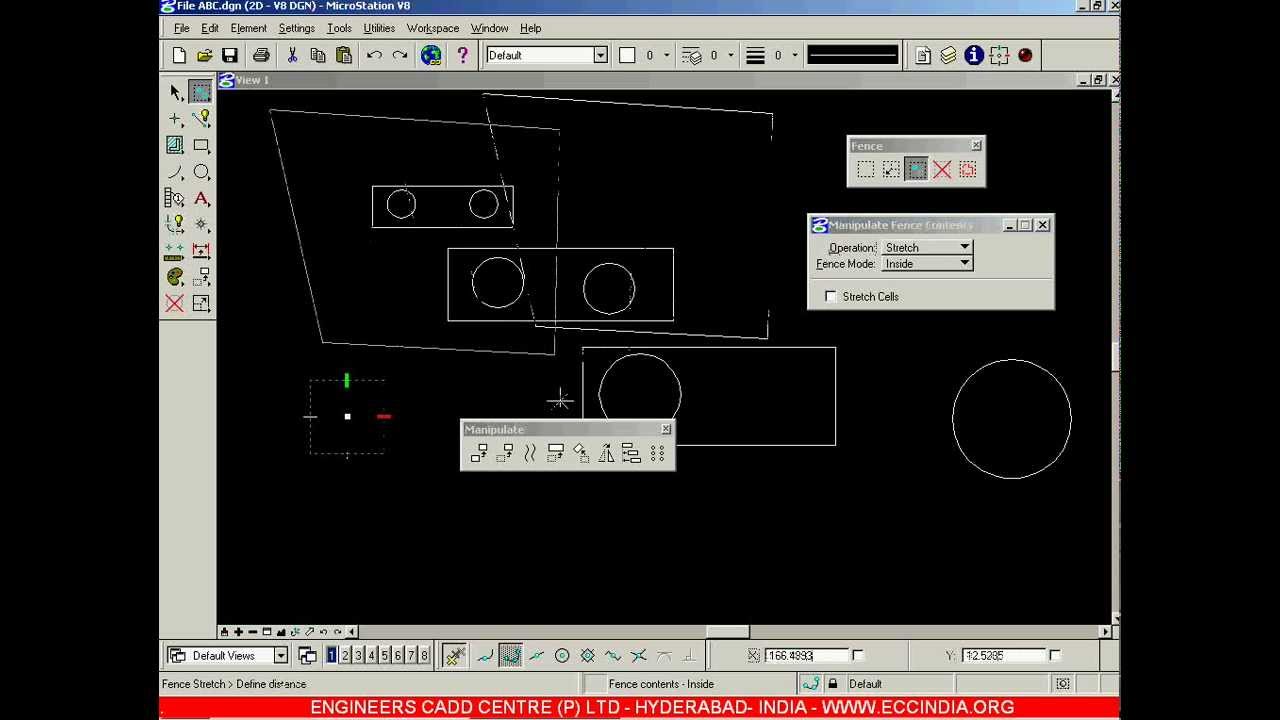Click the view horizontal scrollbar thumb
1280x720 pixels.
coord(727,631)
